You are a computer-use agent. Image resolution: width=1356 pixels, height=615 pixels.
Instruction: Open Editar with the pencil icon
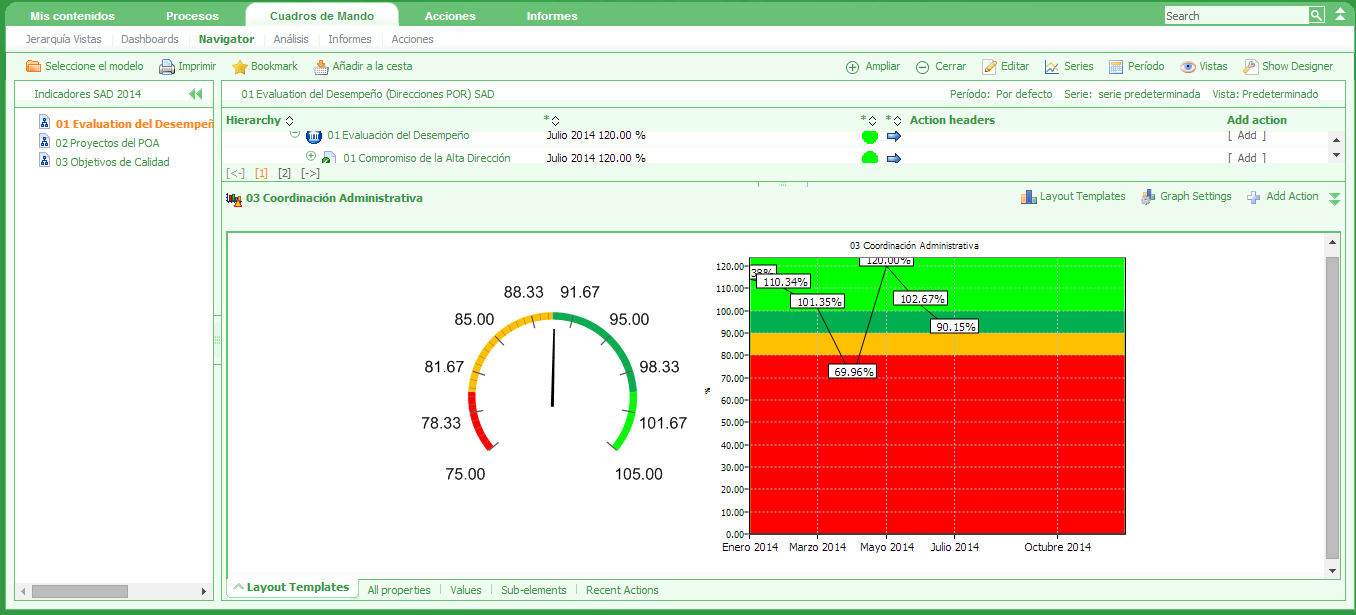(x=990, y=67)
